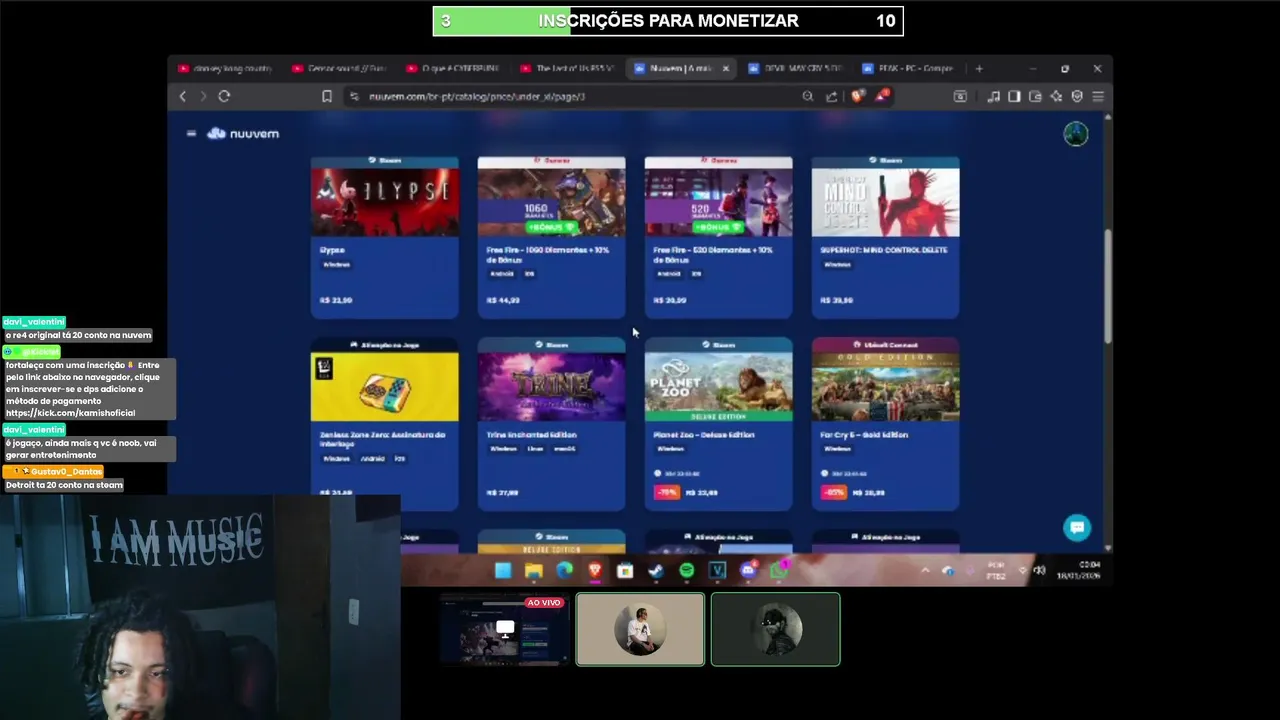
Task: Open Microsoft Edge from the taskbar
Action: (x=564, y=570)
